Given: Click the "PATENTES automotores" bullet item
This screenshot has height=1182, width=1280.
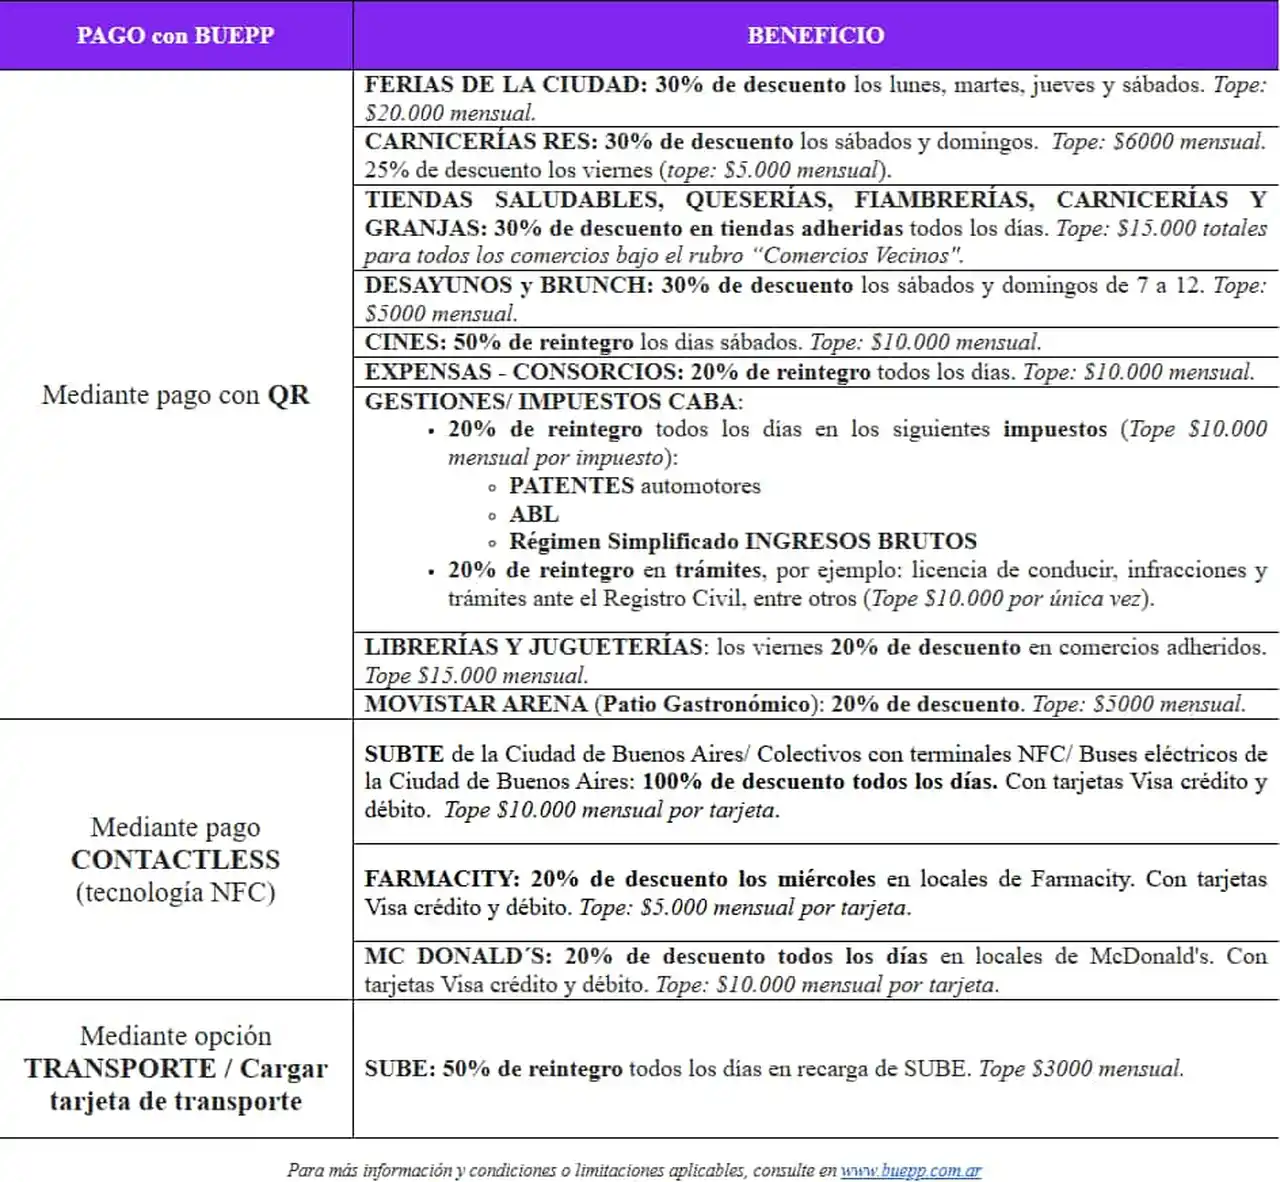Looking at the screenshot, I should point(634,486).
